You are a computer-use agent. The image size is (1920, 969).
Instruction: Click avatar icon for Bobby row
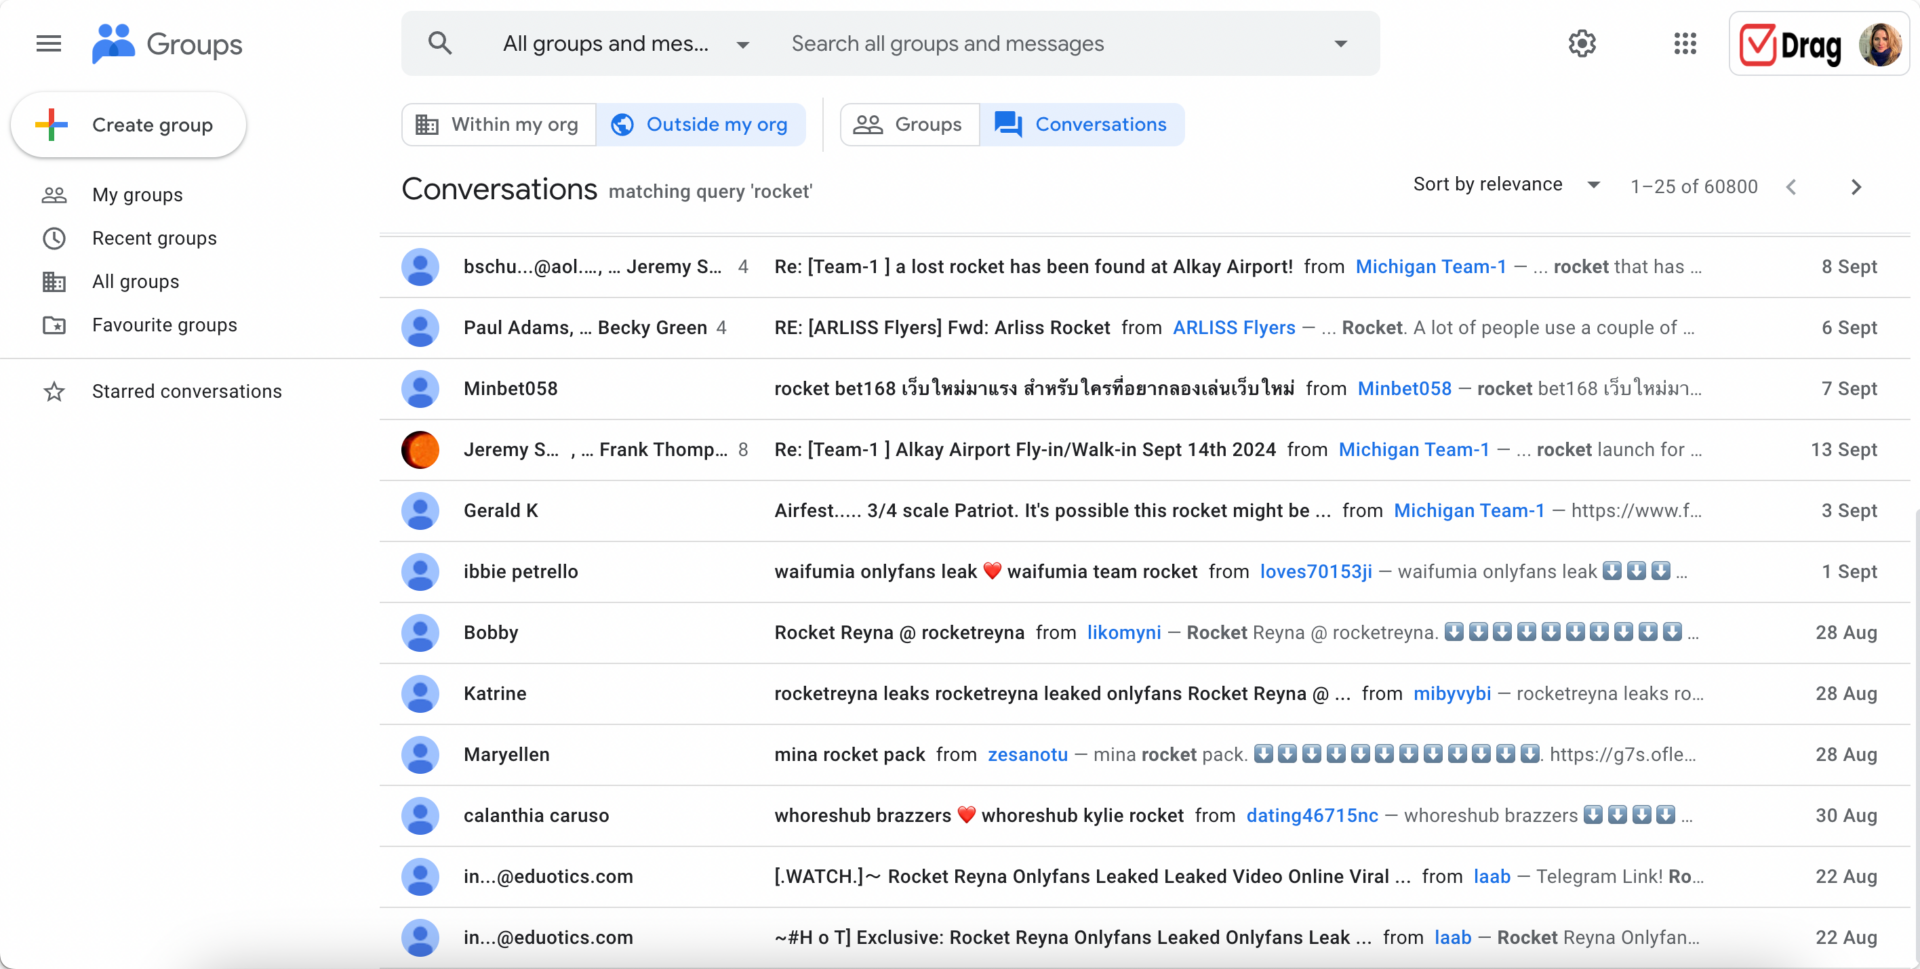click(420, 633)
